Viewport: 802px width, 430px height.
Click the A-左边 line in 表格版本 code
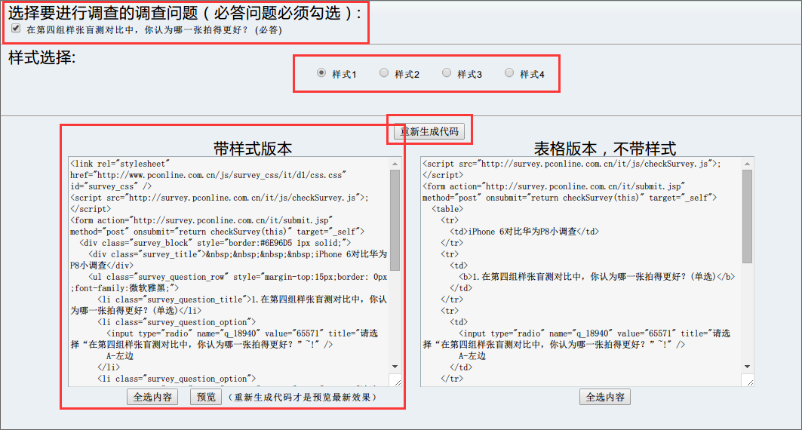click(x=472, y=356)
